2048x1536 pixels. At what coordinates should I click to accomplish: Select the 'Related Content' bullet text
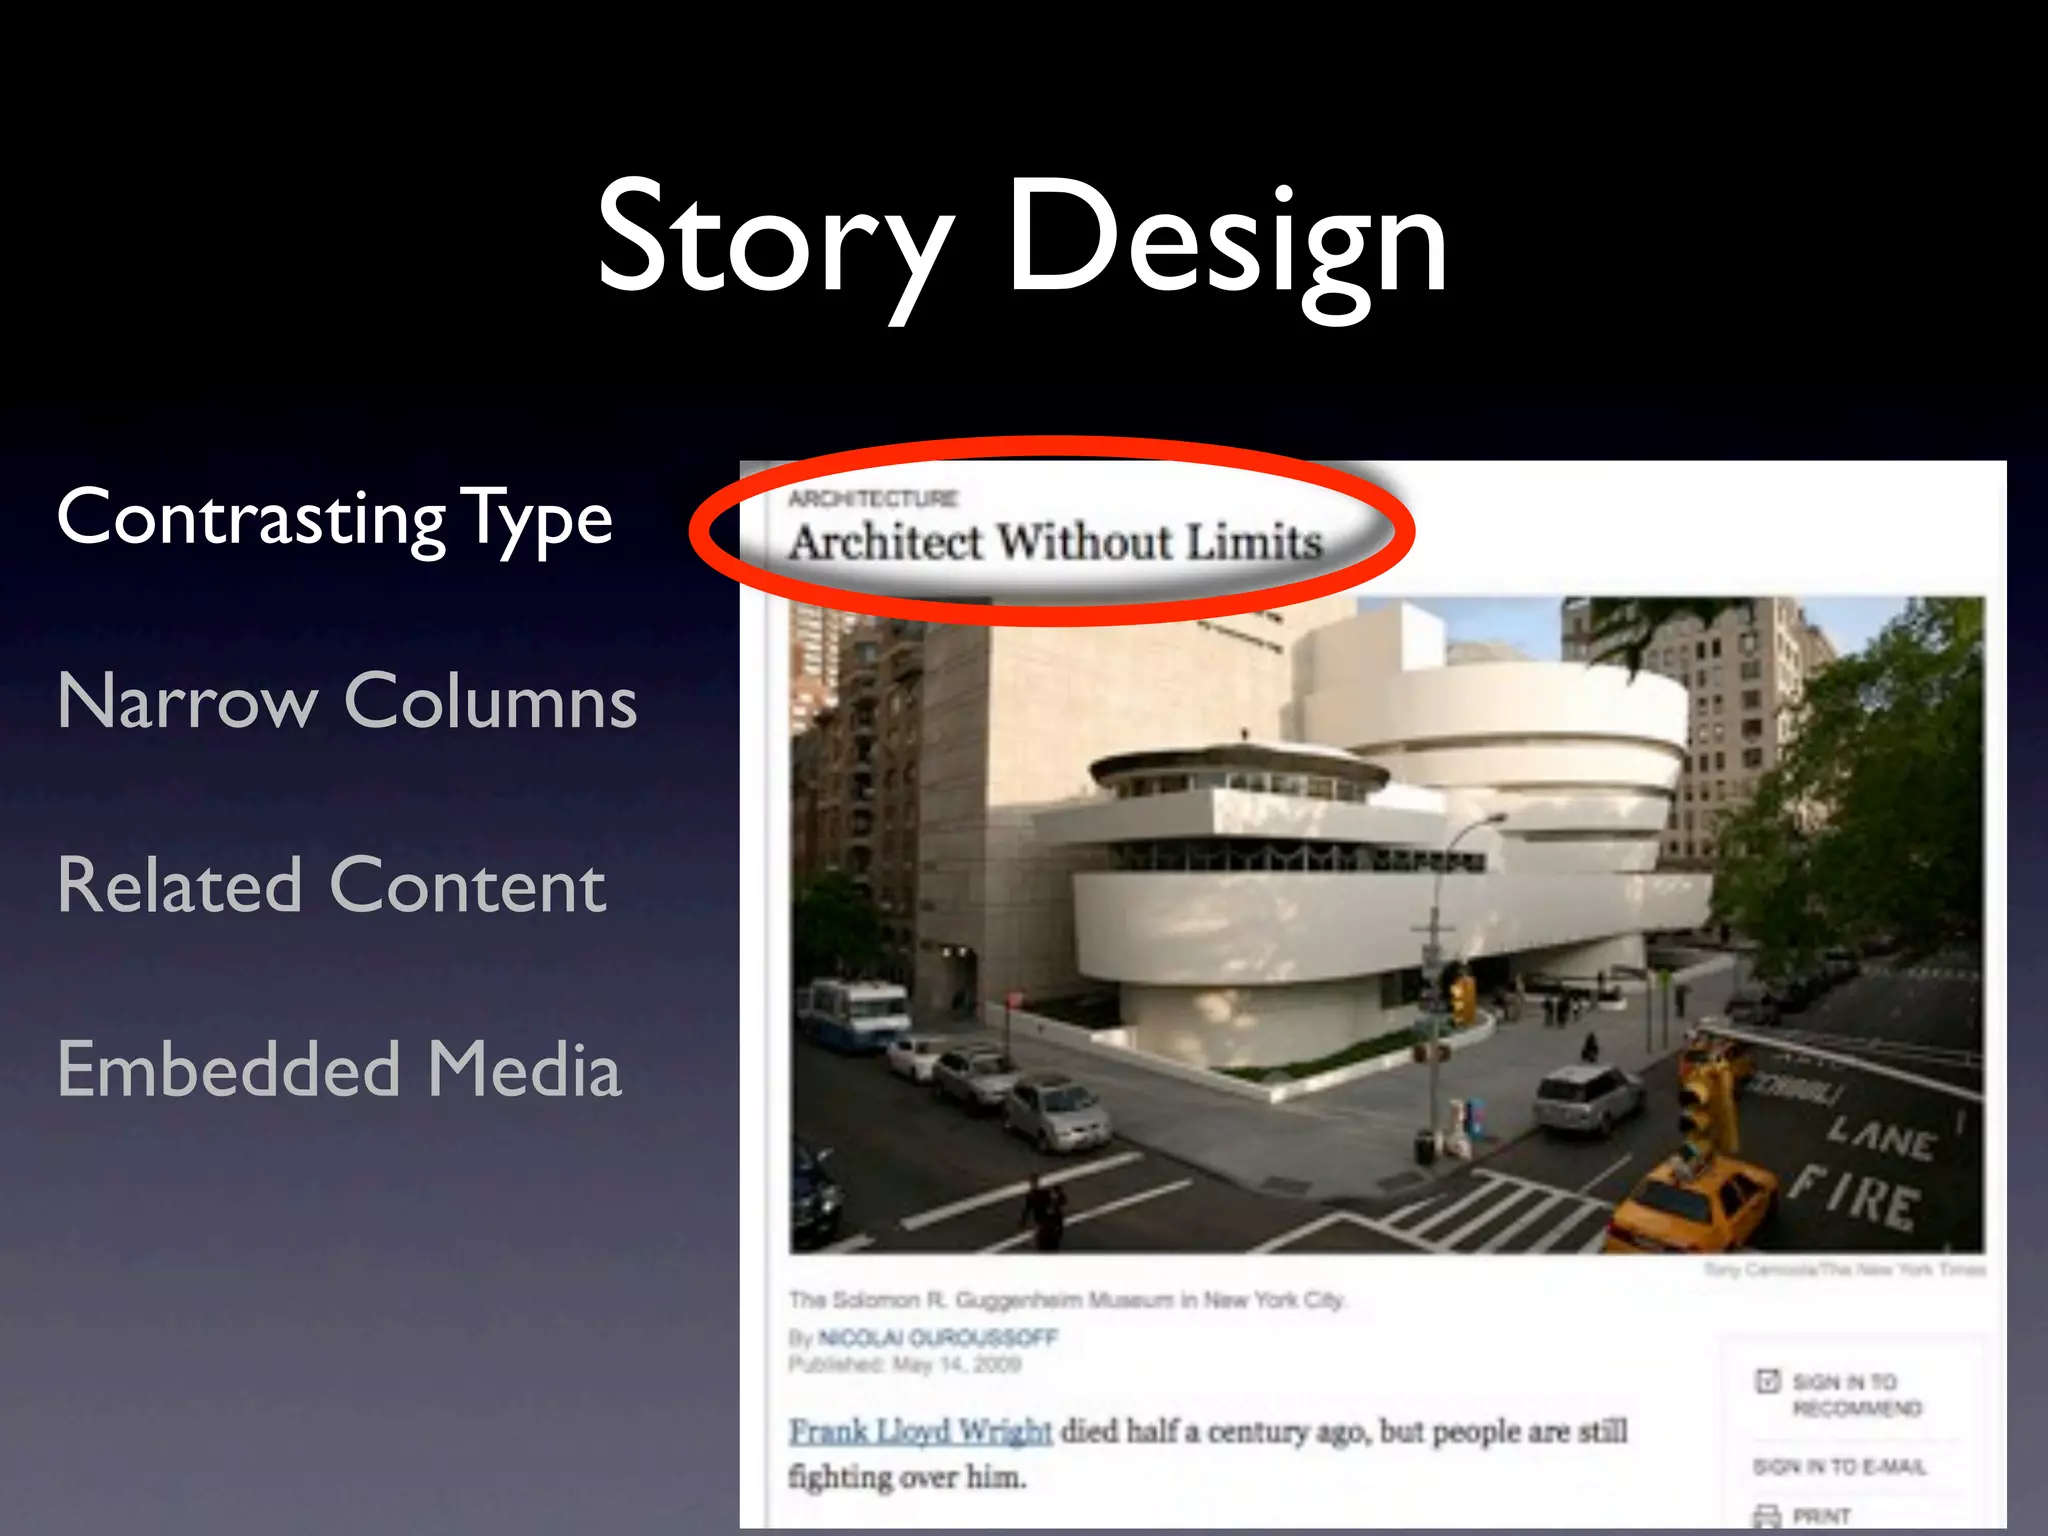point(332,885)
